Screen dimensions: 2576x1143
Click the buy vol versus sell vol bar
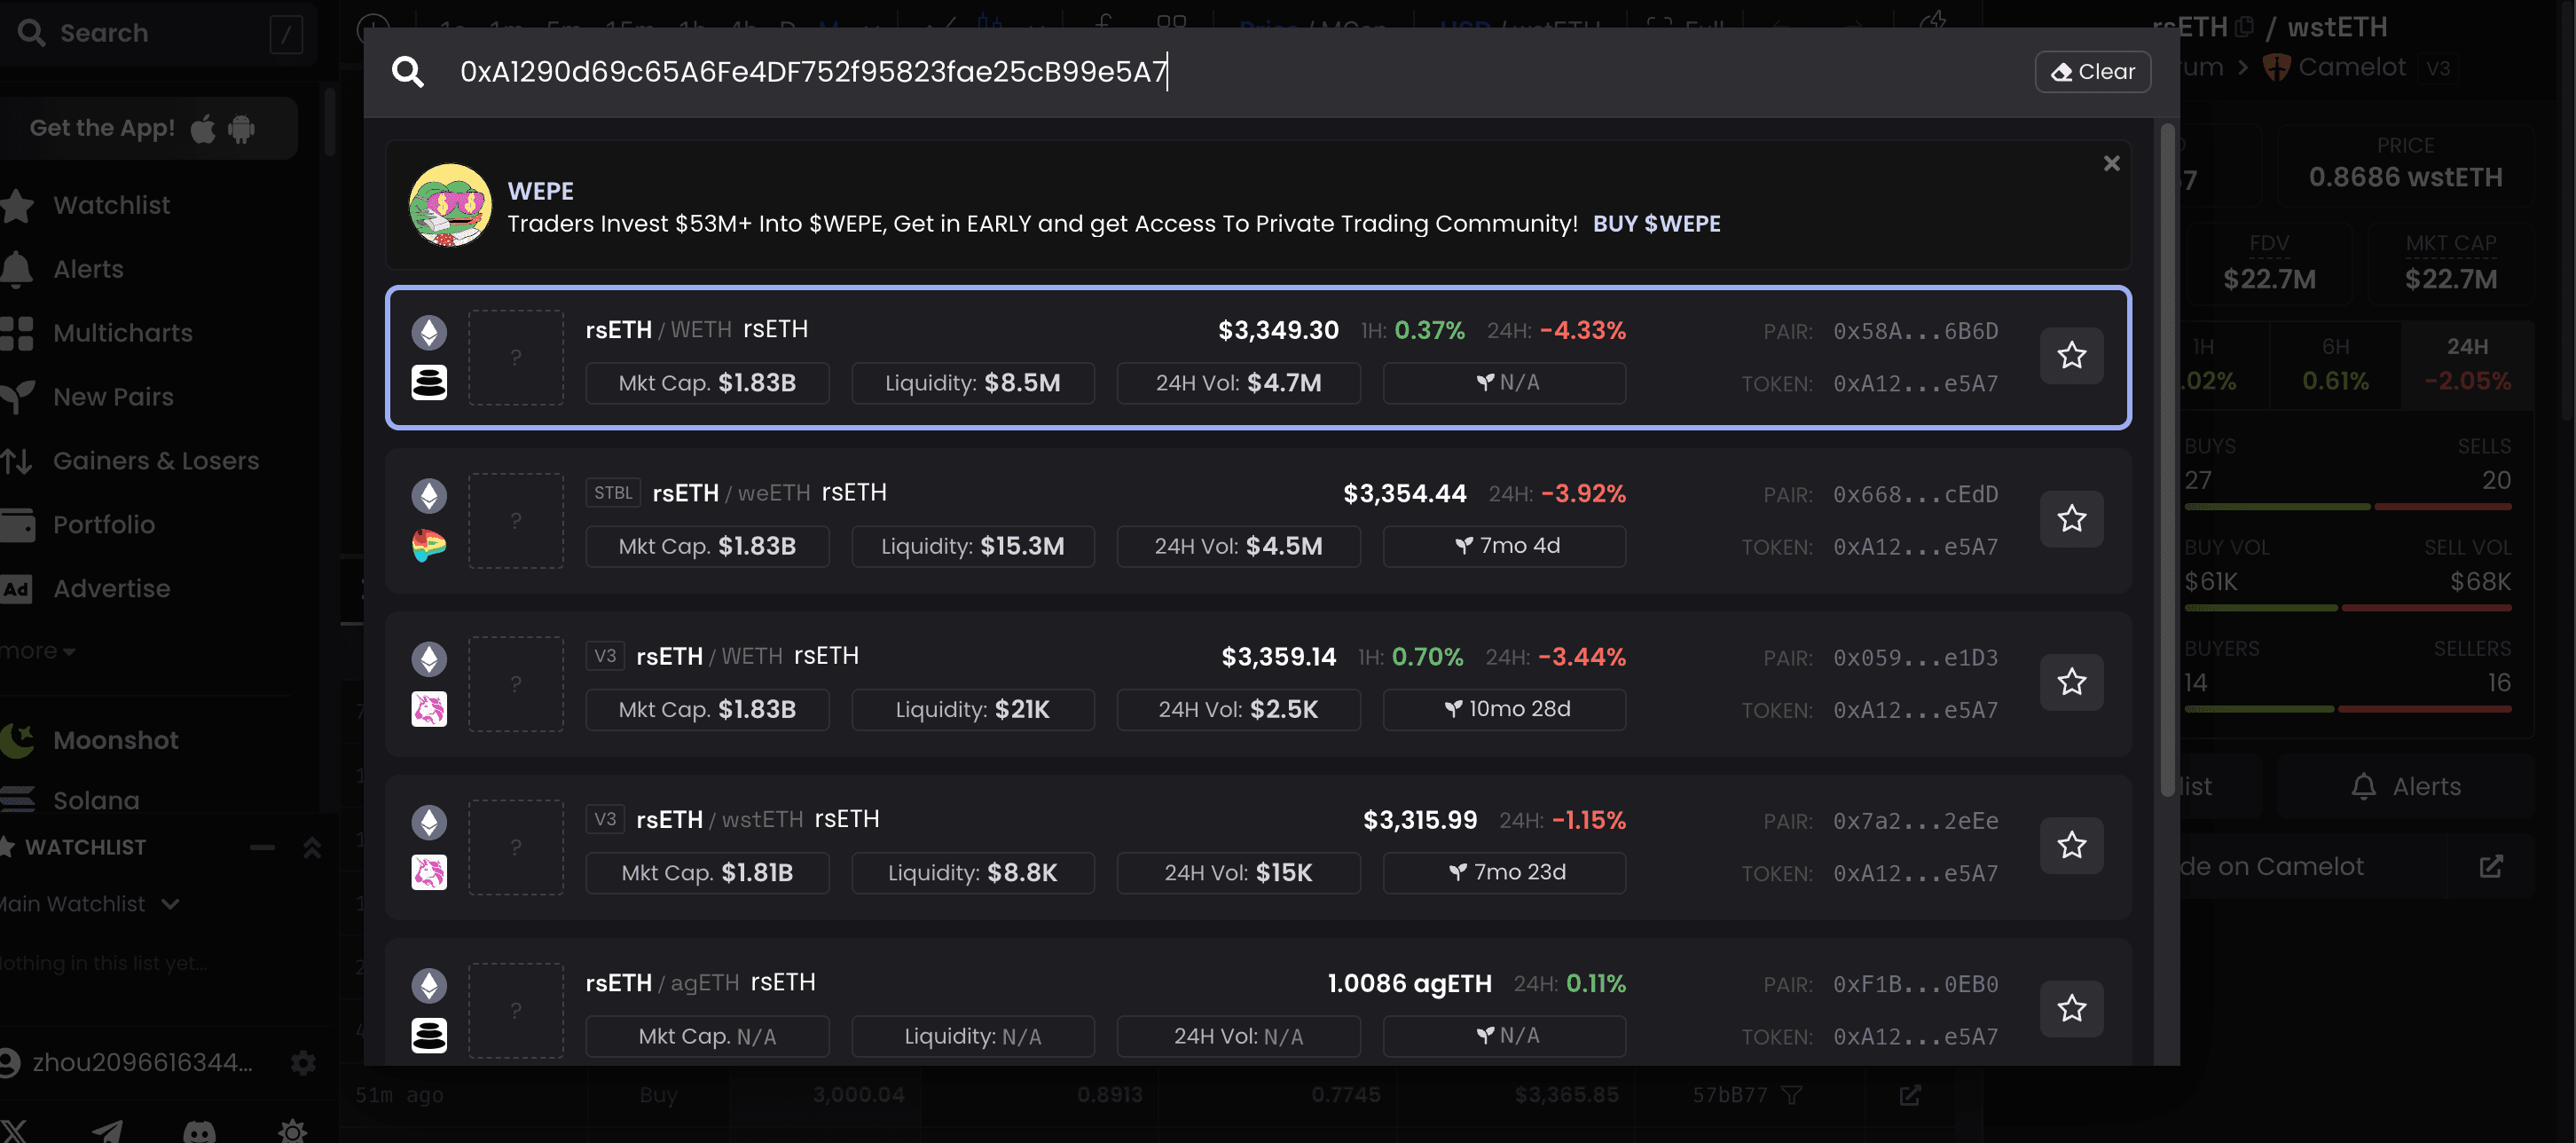click(2347, 608)
